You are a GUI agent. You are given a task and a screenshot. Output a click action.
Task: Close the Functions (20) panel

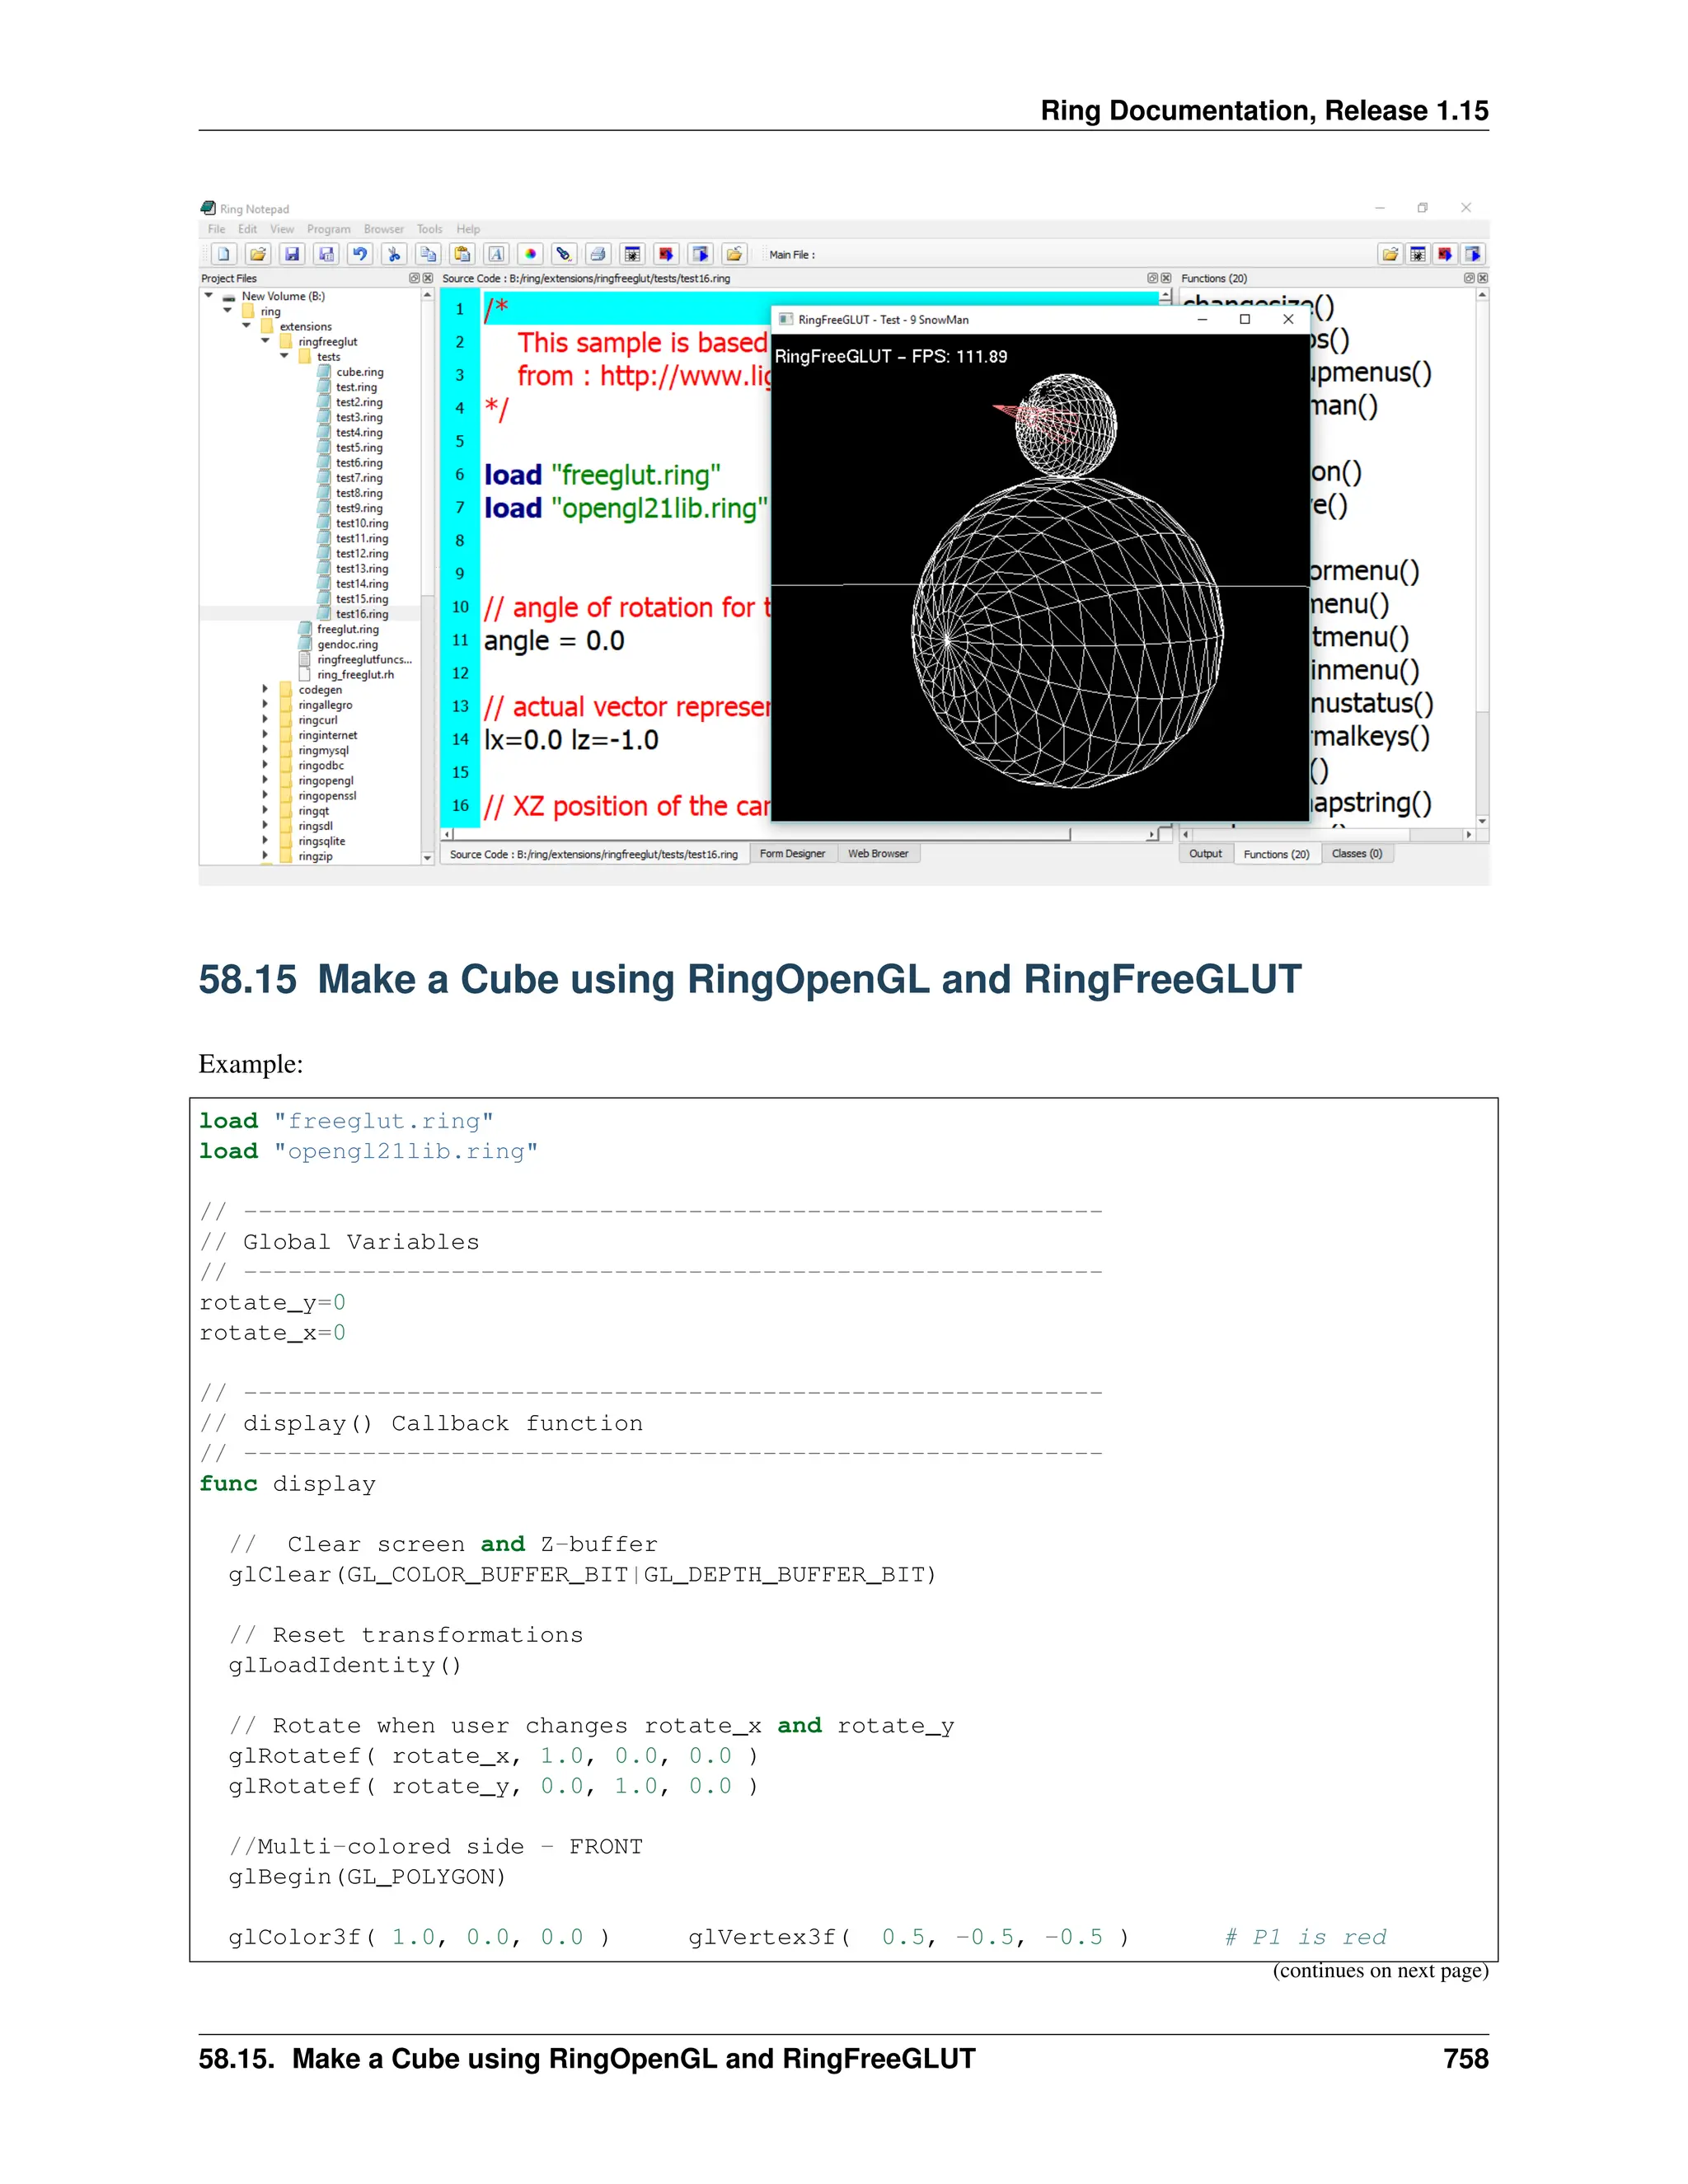(1482, 278)
